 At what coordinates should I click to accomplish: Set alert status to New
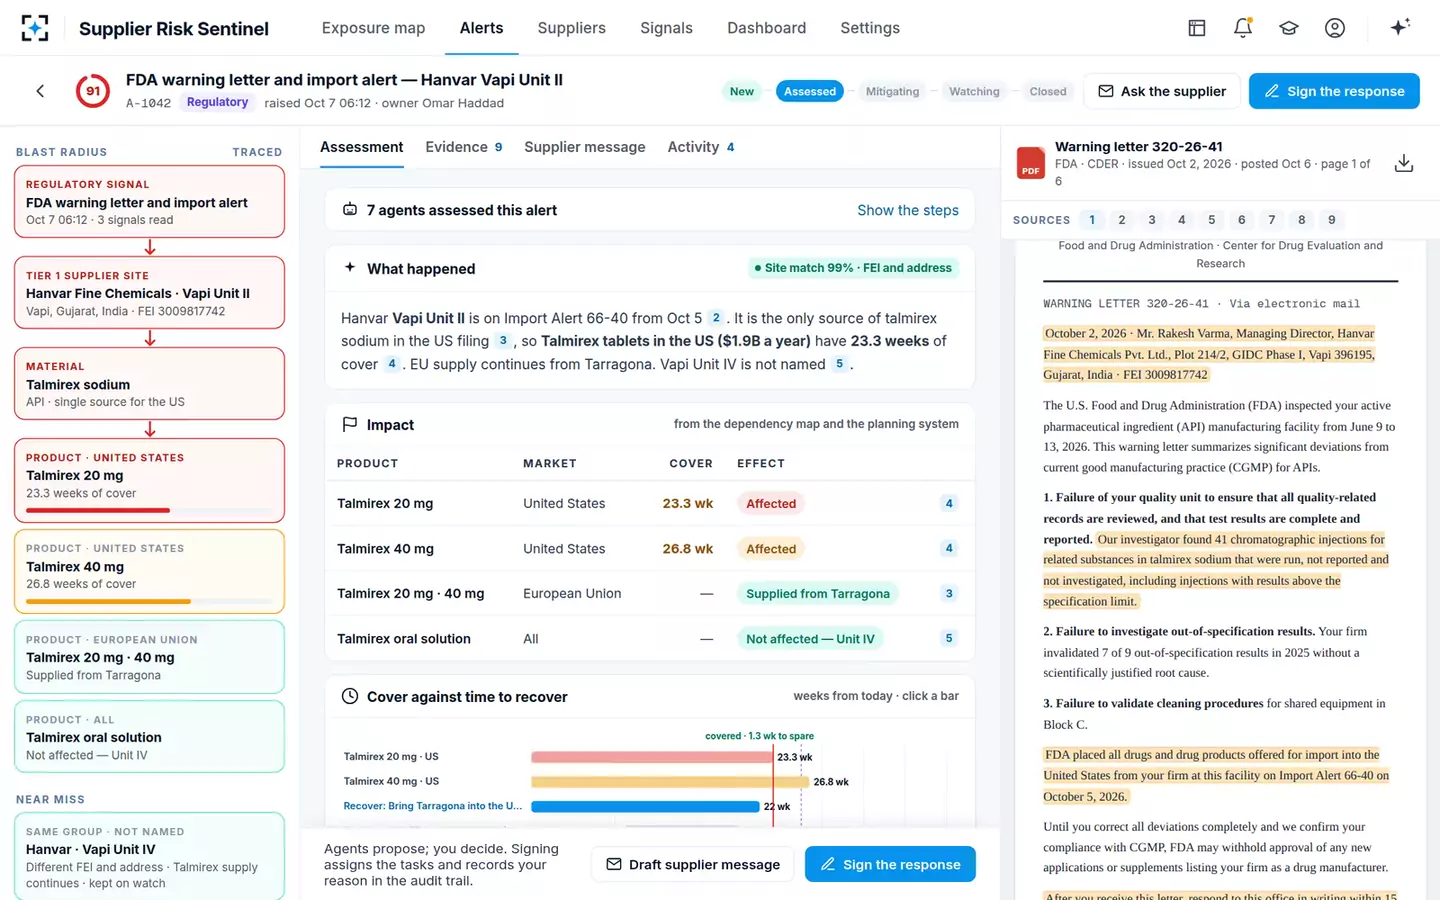tap(742, 91)
